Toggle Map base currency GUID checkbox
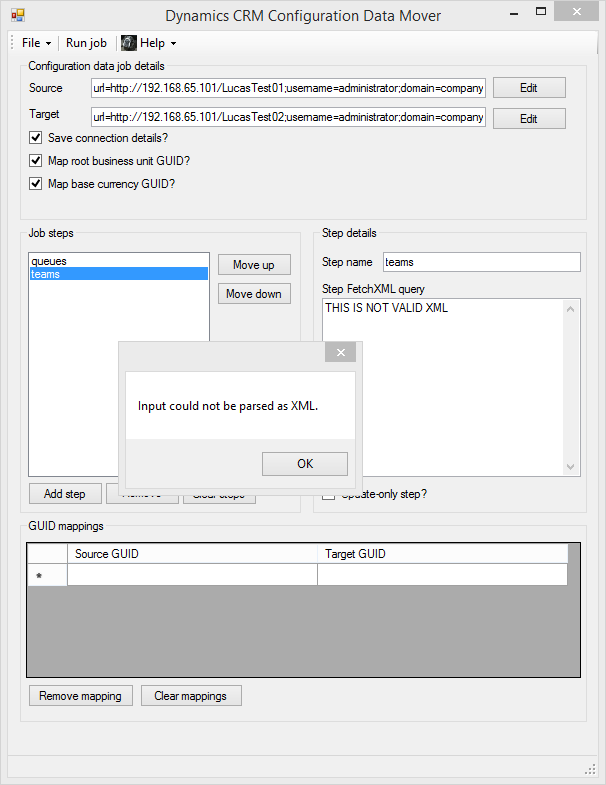606x785 pixels. tap(36, 184)
